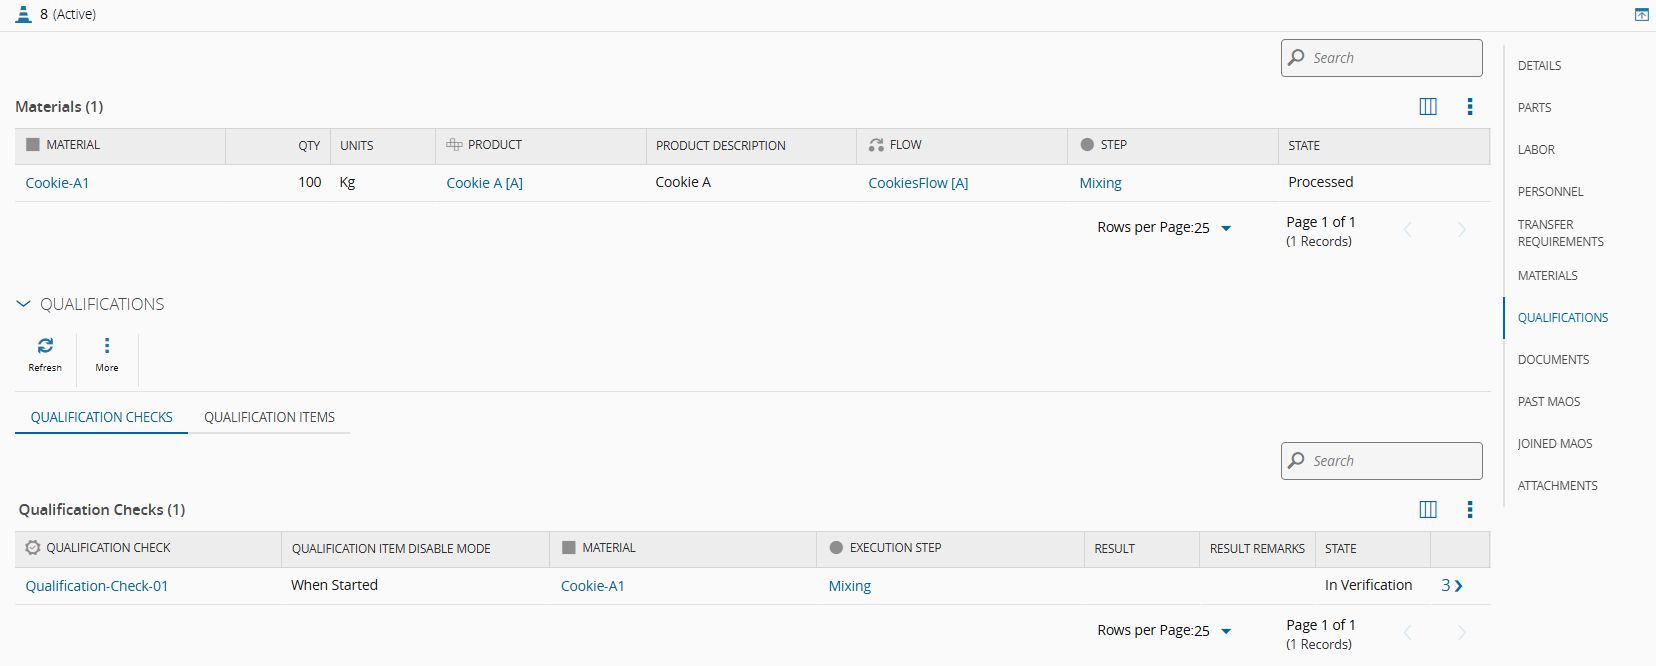Switch to the Qualification Items tab

point(269,417)
